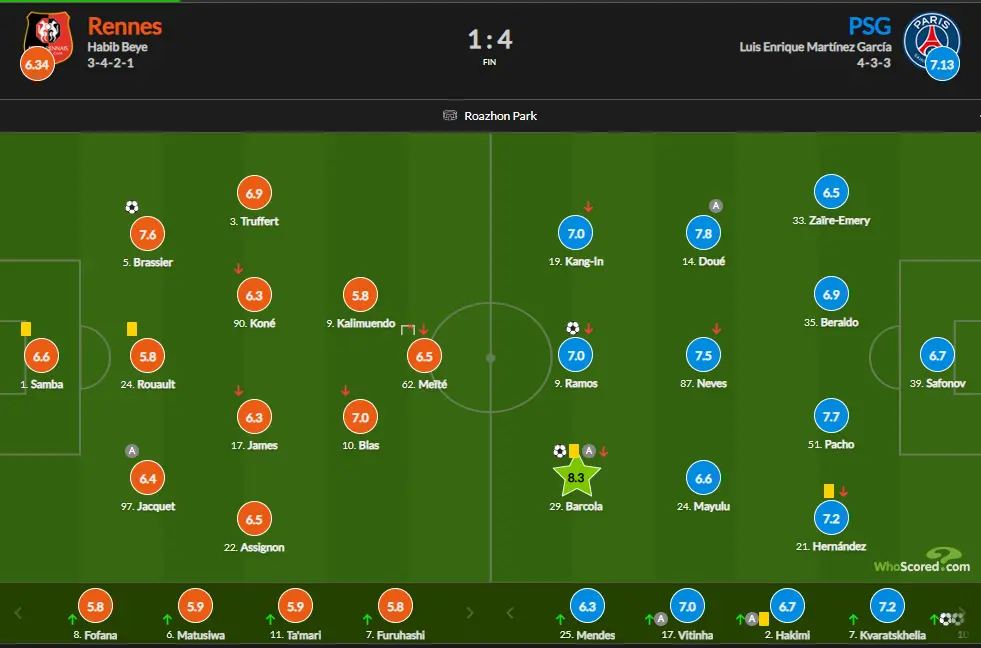Image resolution: width=981 pixels, height=648 pixels.
Task: Show previous PSG substitutes with left chevron
Action: [x=510, y=613]
